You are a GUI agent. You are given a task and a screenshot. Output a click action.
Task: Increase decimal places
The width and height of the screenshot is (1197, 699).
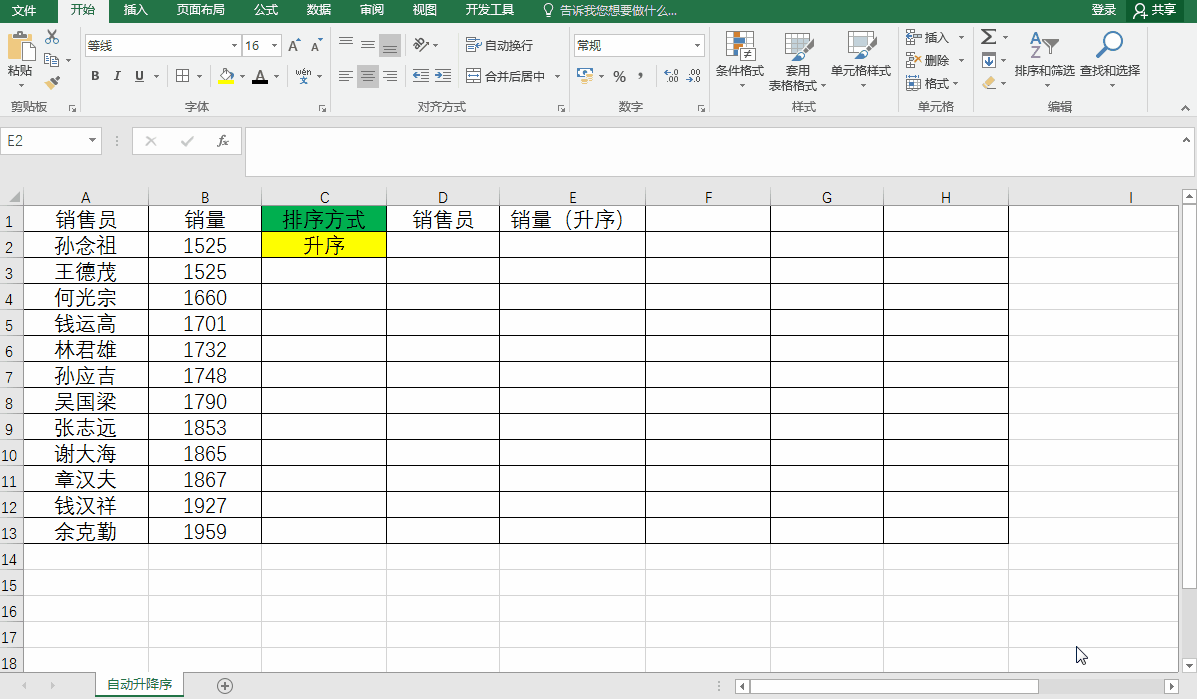click(x=671, y=76)
